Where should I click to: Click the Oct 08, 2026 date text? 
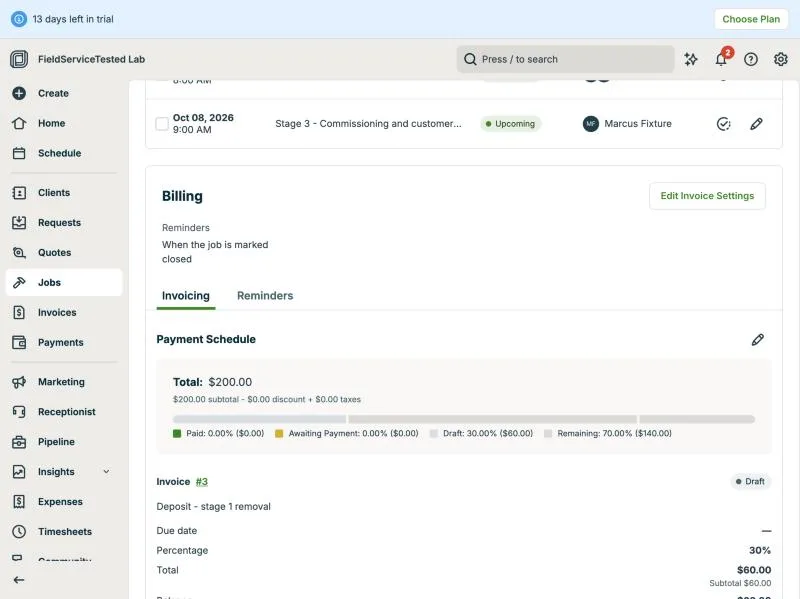pyautogui.click(x=203, y=118)
